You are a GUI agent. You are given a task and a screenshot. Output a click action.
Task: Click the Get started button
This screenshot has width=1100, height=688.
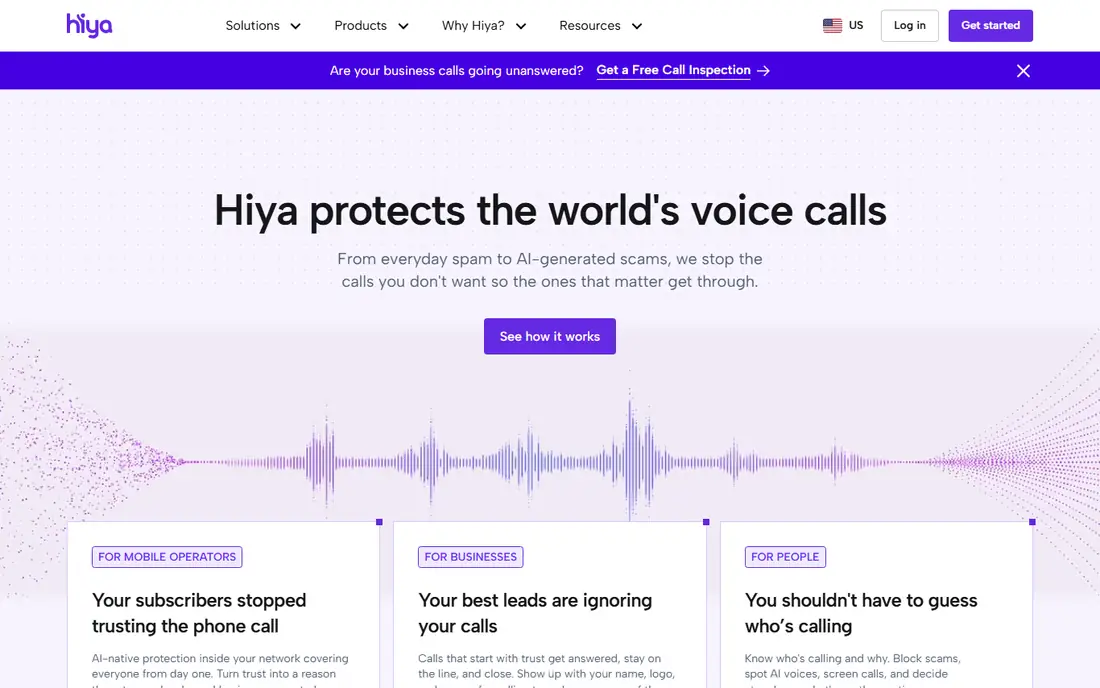990,25
